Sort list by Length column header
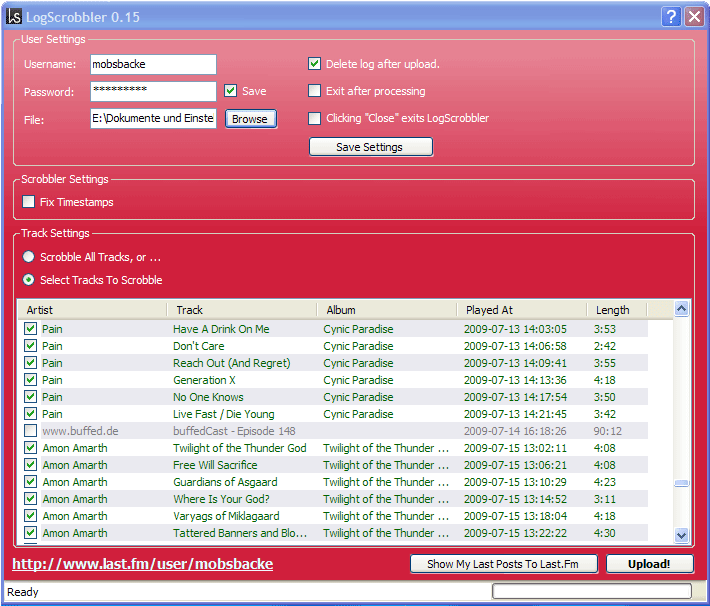Viewport: 710px width, 606px height. point(617,310)
